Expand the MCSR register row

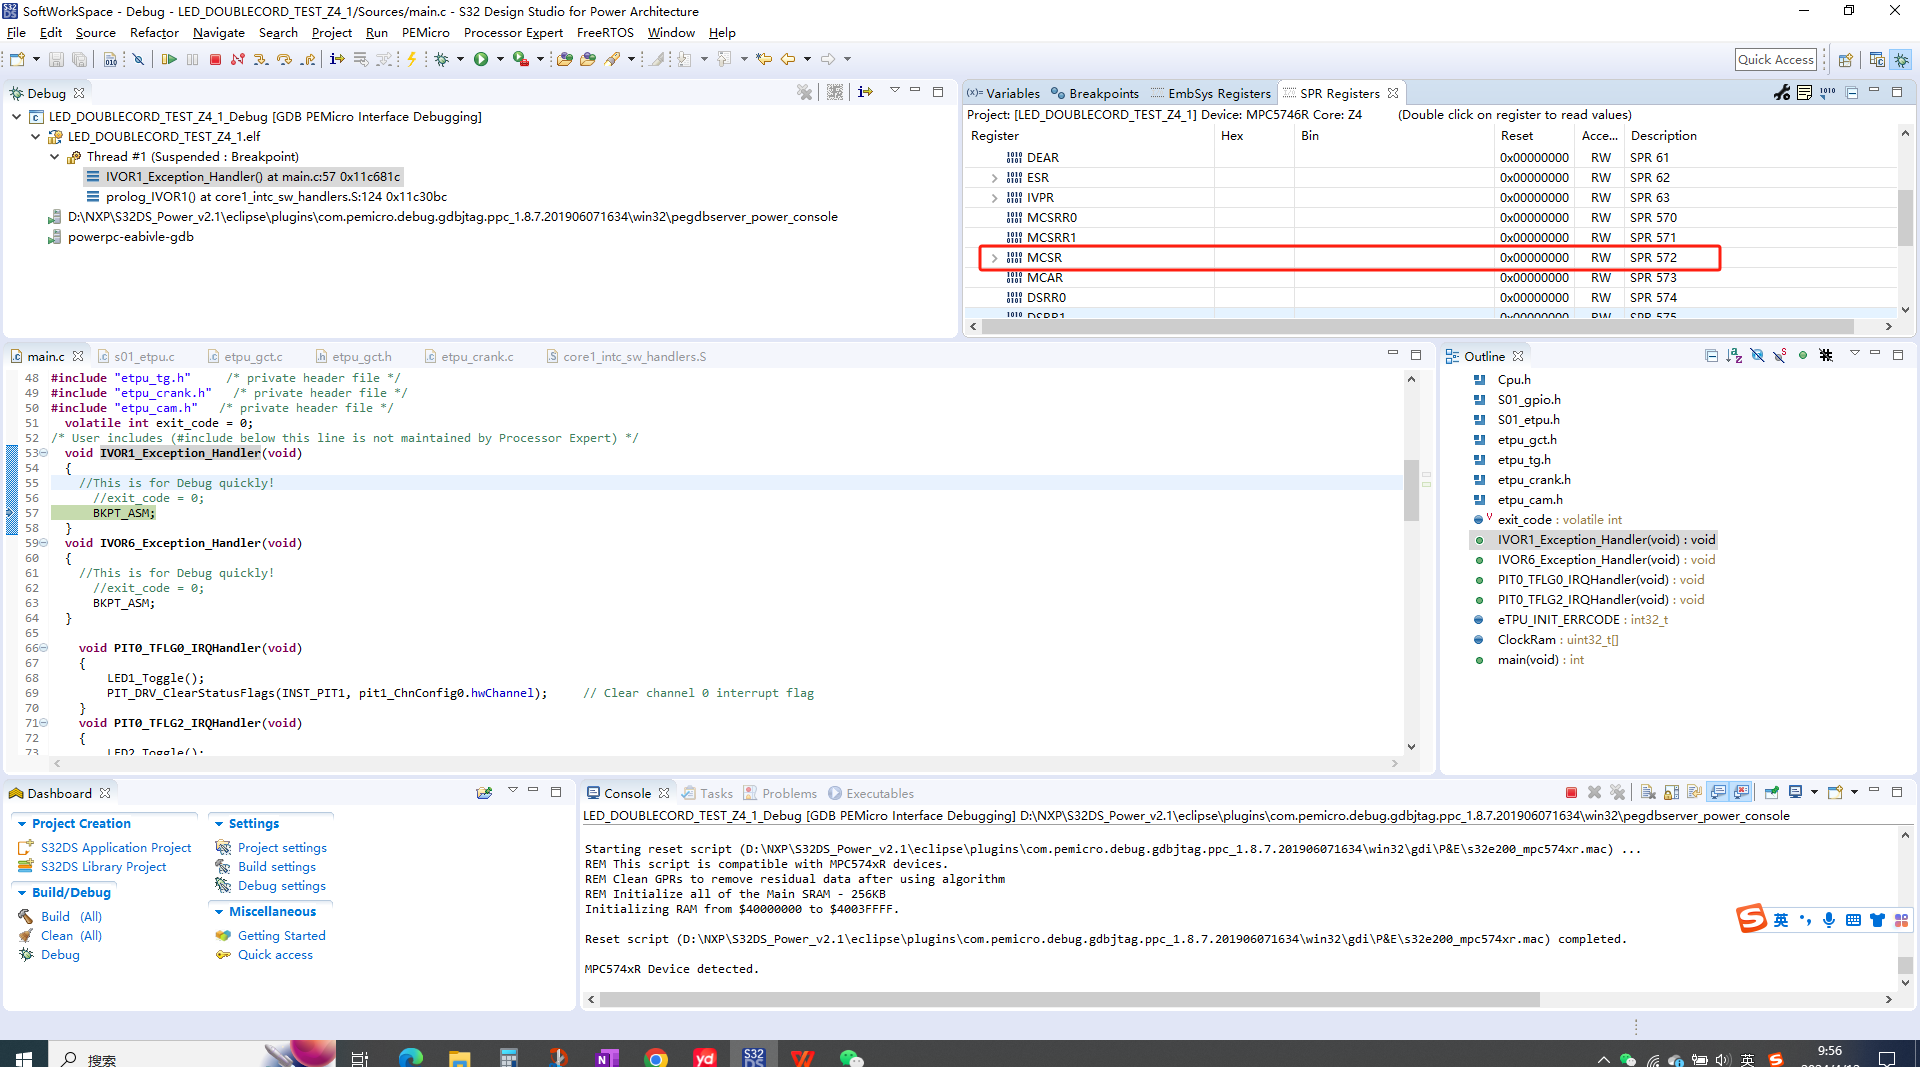(x=993, y=257)
